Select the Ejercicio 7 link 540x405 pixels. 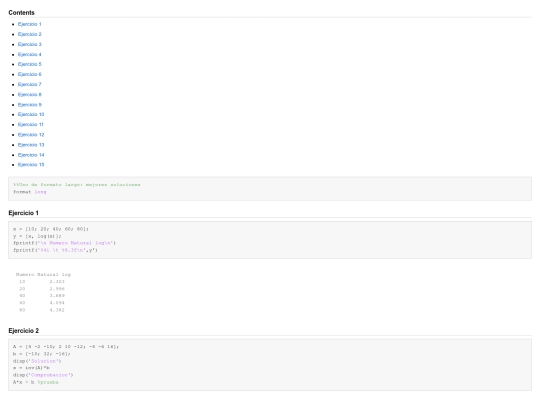30,84
